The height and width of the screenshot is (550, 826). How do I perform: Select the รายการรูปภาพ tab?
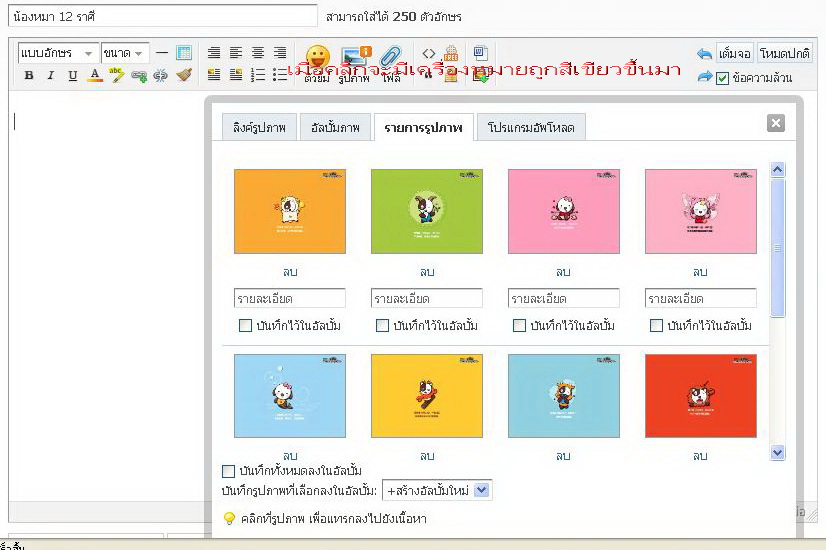point(424,127)
